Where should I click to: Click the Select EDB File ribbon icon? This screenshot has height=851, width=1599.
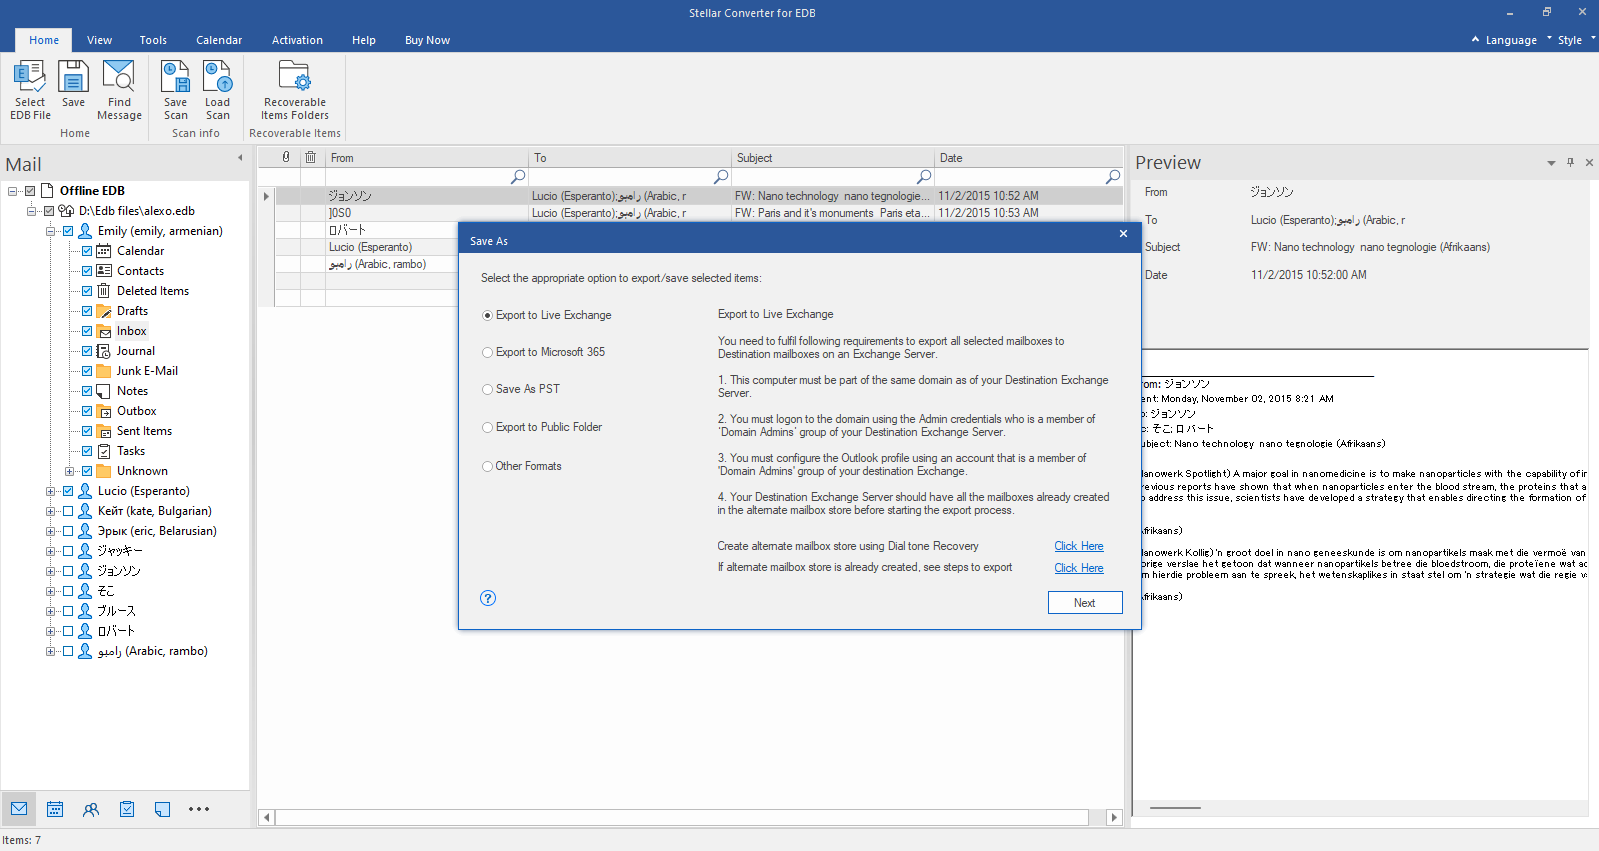[30, 90]
